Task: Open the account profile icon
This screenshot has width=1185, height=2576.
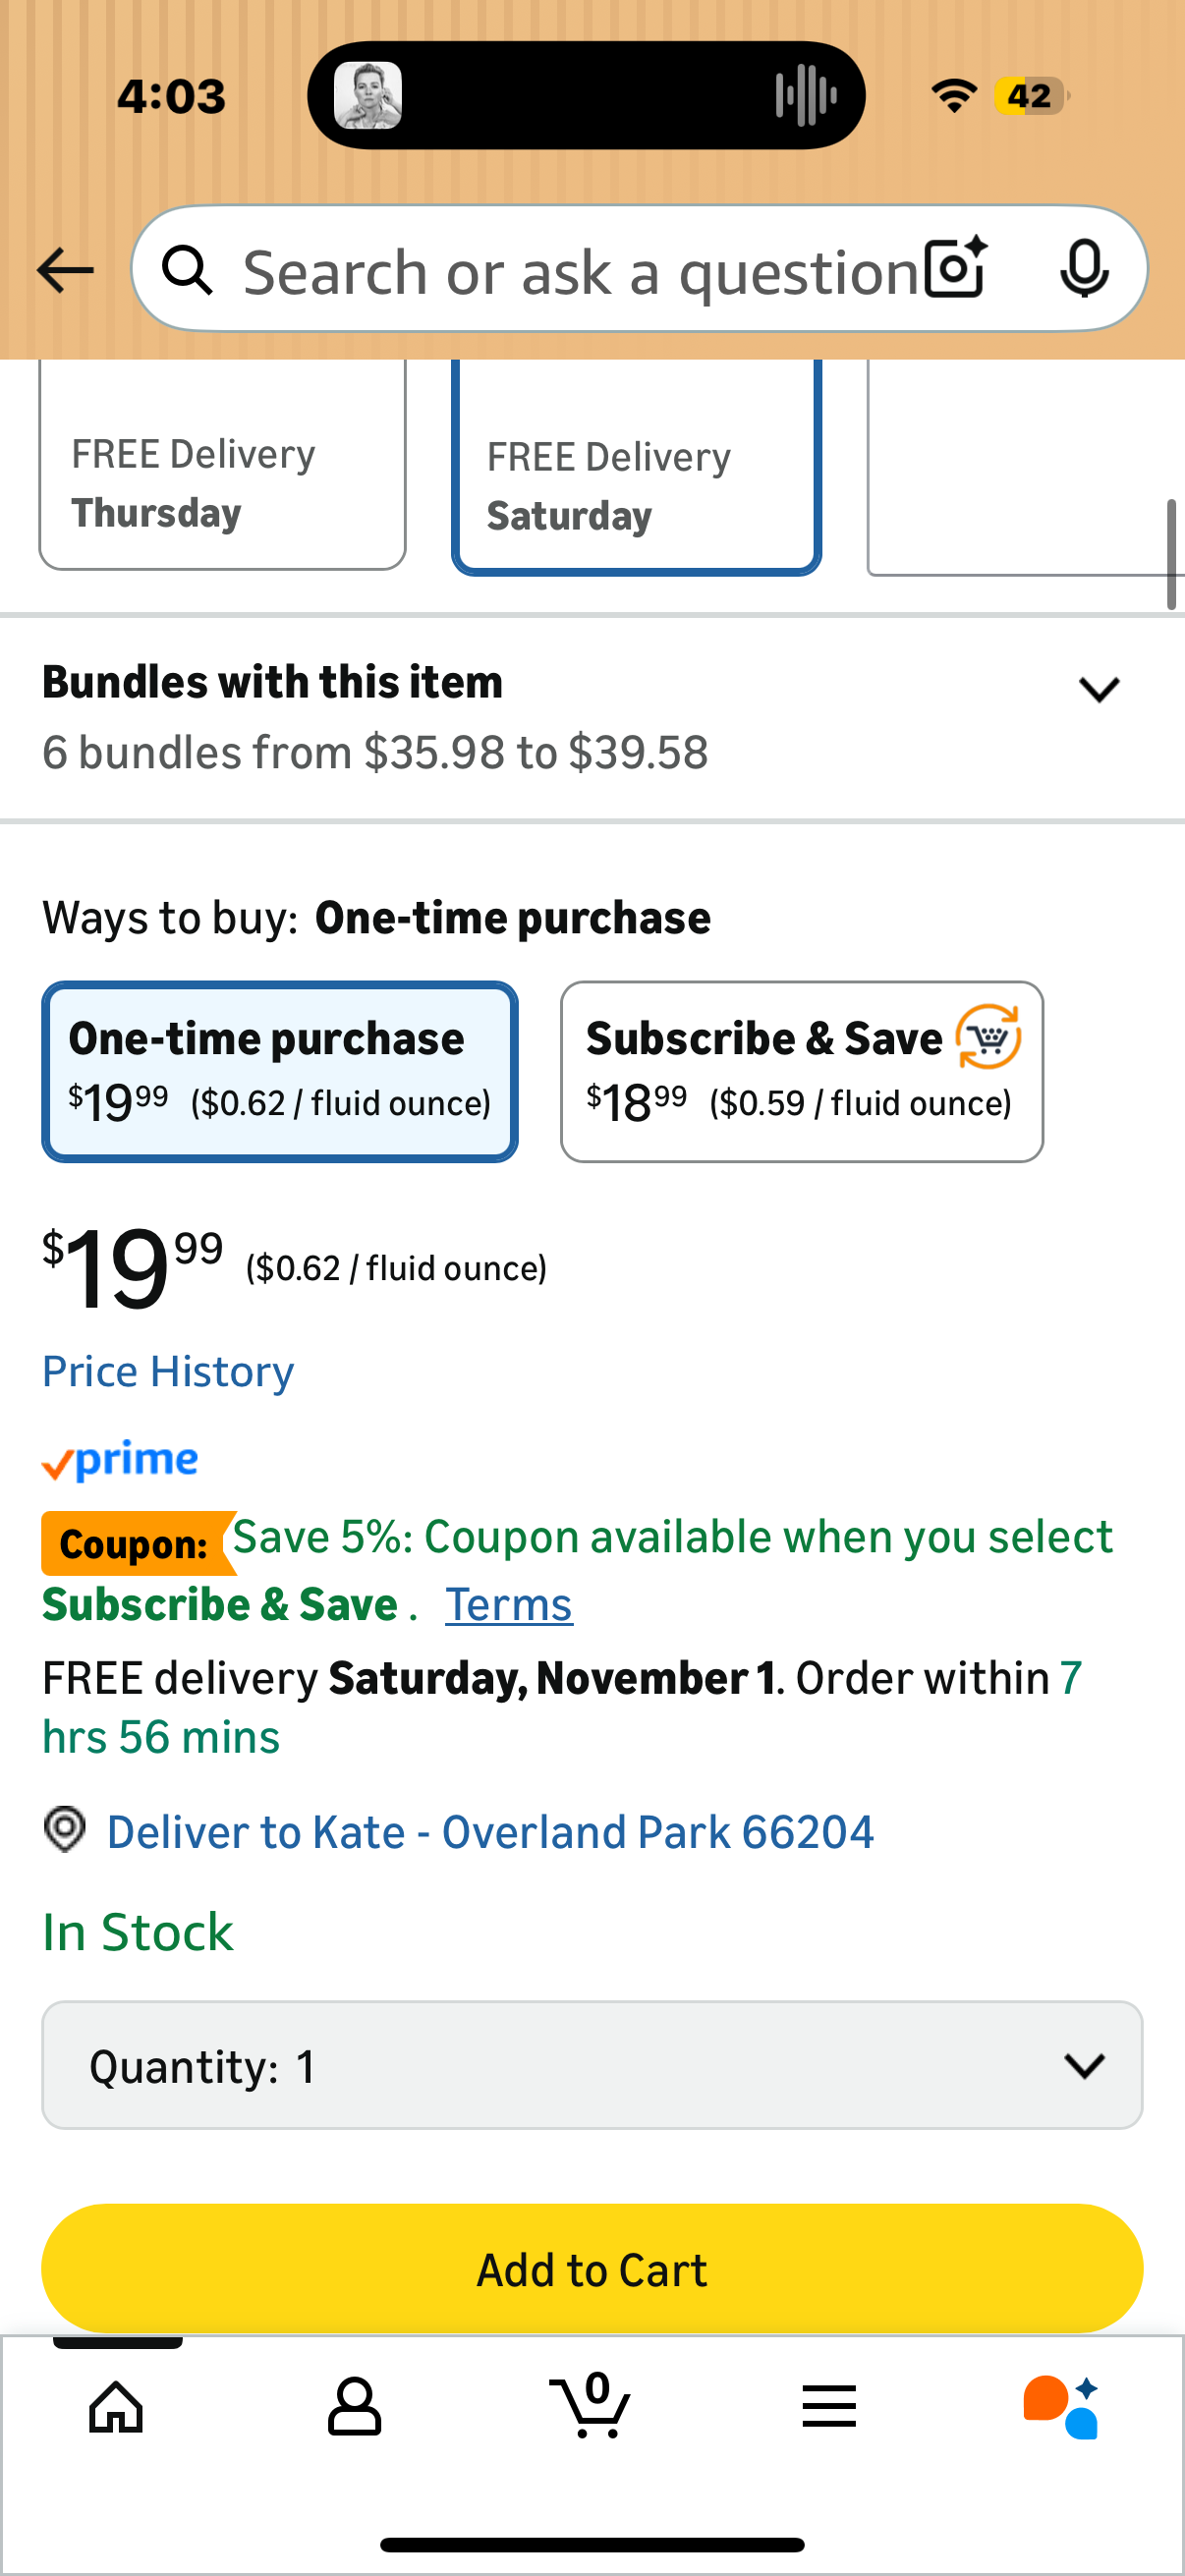Action: pyautogui.click(x=354, y=2406)
